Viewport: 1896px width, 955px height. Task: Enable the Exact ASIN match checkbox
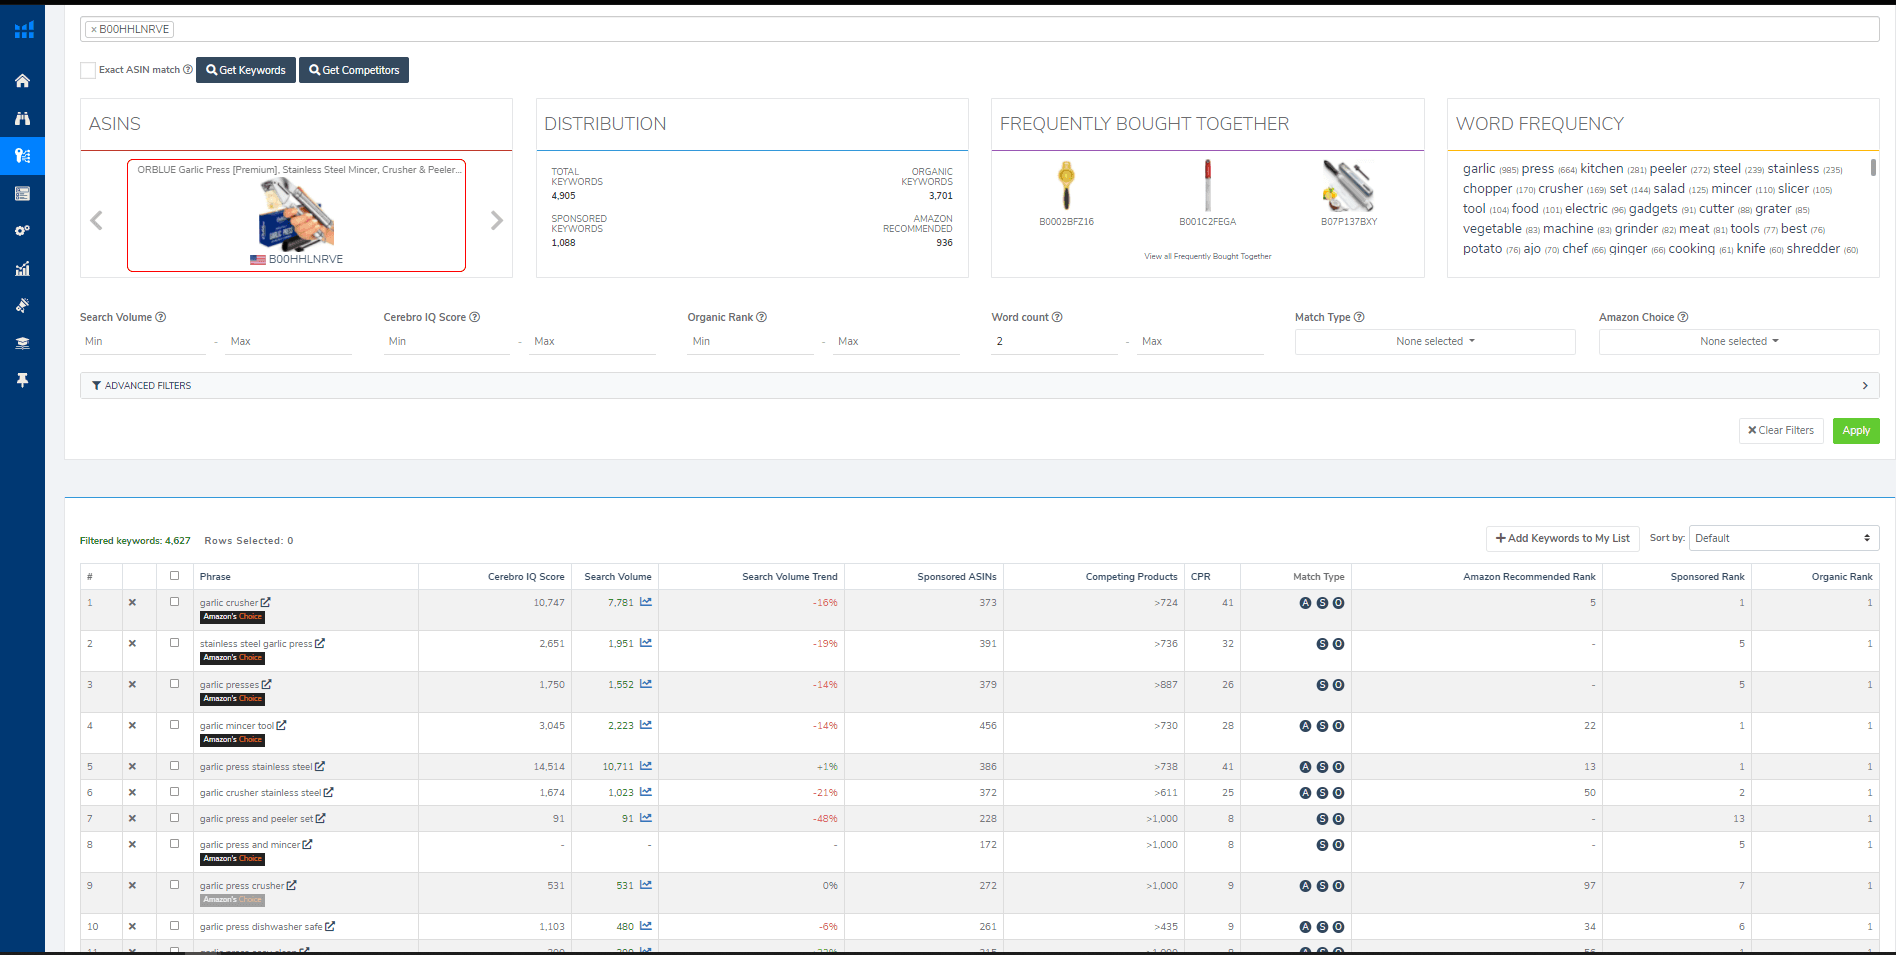[x=88, y=70]
